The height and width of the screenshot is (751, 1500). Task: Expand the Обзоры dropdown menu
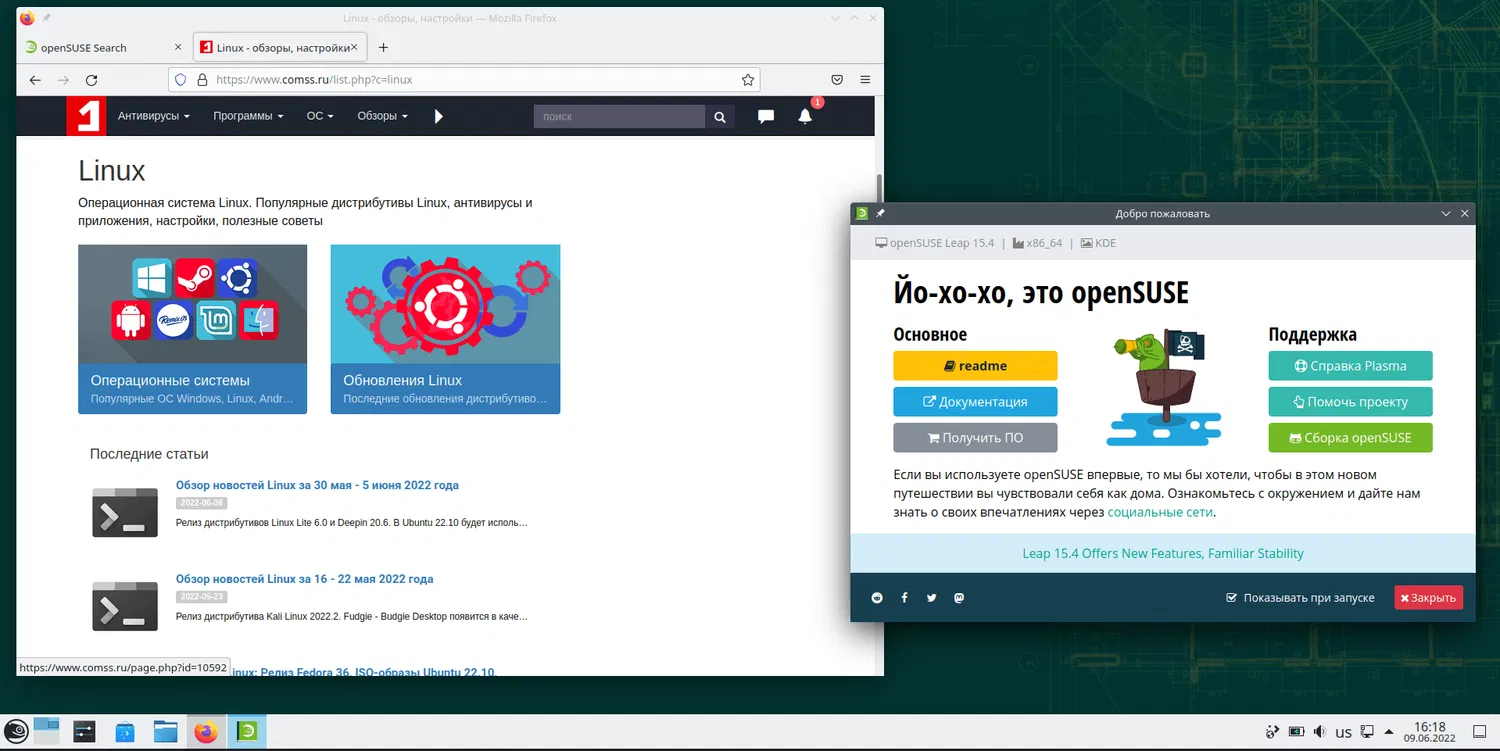coord(382,116)
